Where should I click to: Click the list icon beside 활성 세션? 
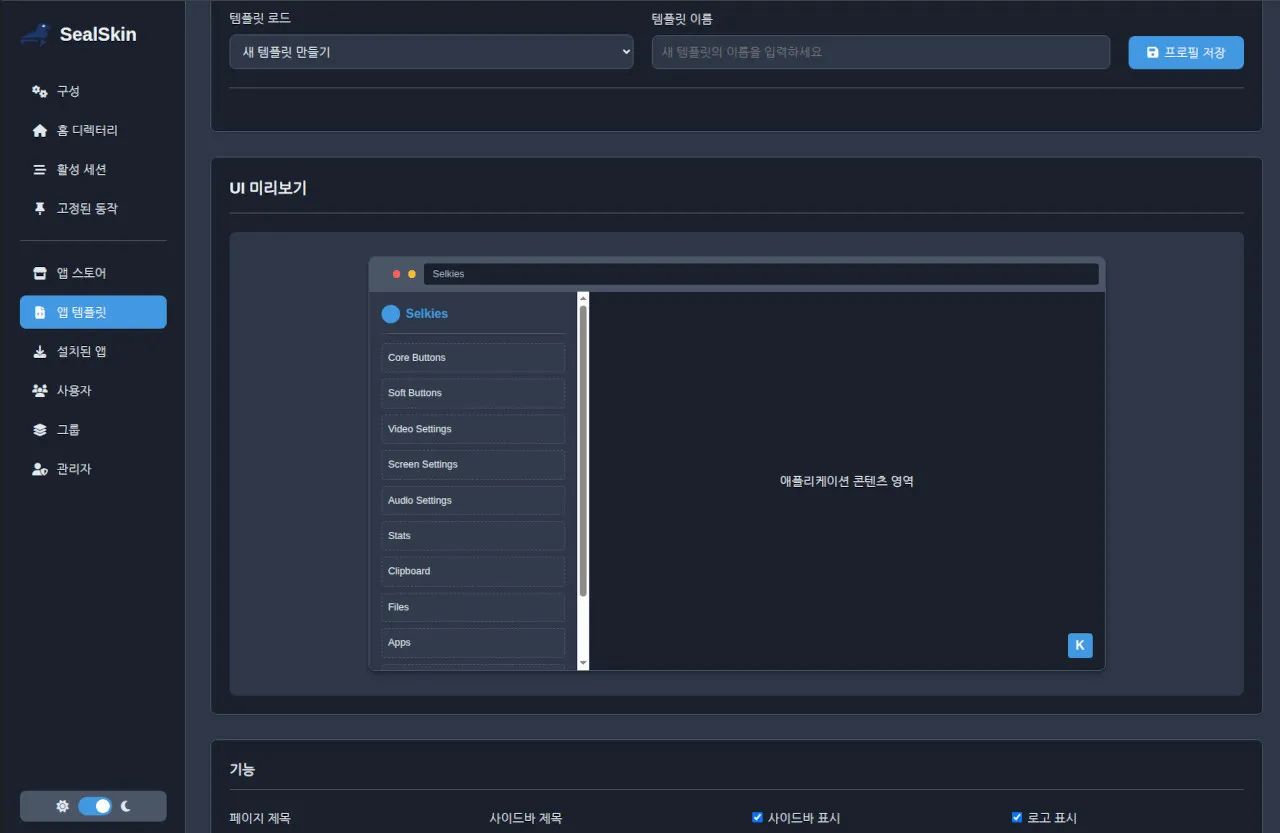[40, 170]
